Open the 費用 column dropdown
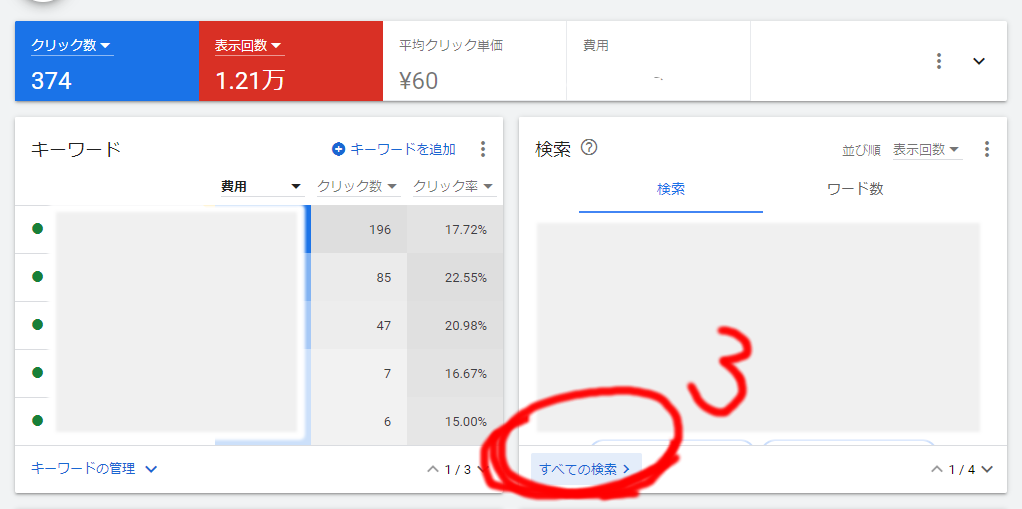 point(262,186)
